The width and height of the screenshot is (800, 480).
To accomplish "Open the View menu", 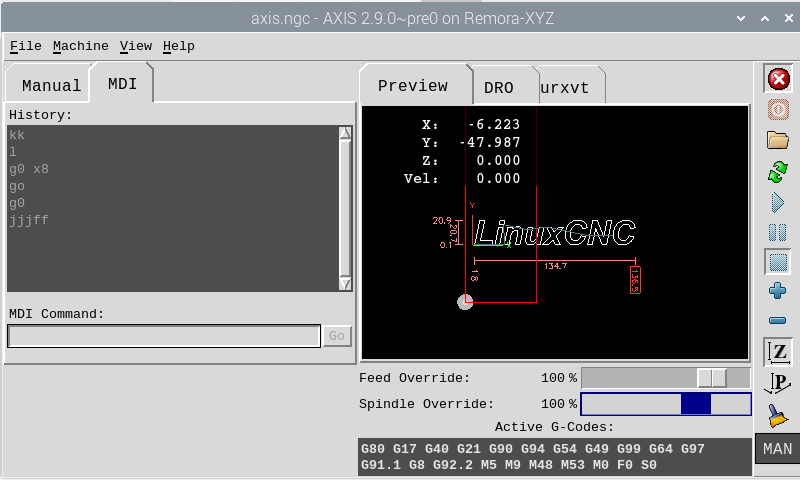I will 136,46.
